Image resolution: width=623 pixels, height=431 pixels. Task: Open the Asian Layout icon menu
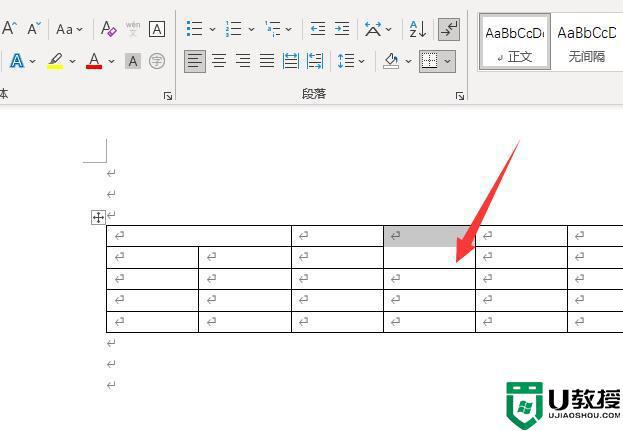[x=378, y=29]
